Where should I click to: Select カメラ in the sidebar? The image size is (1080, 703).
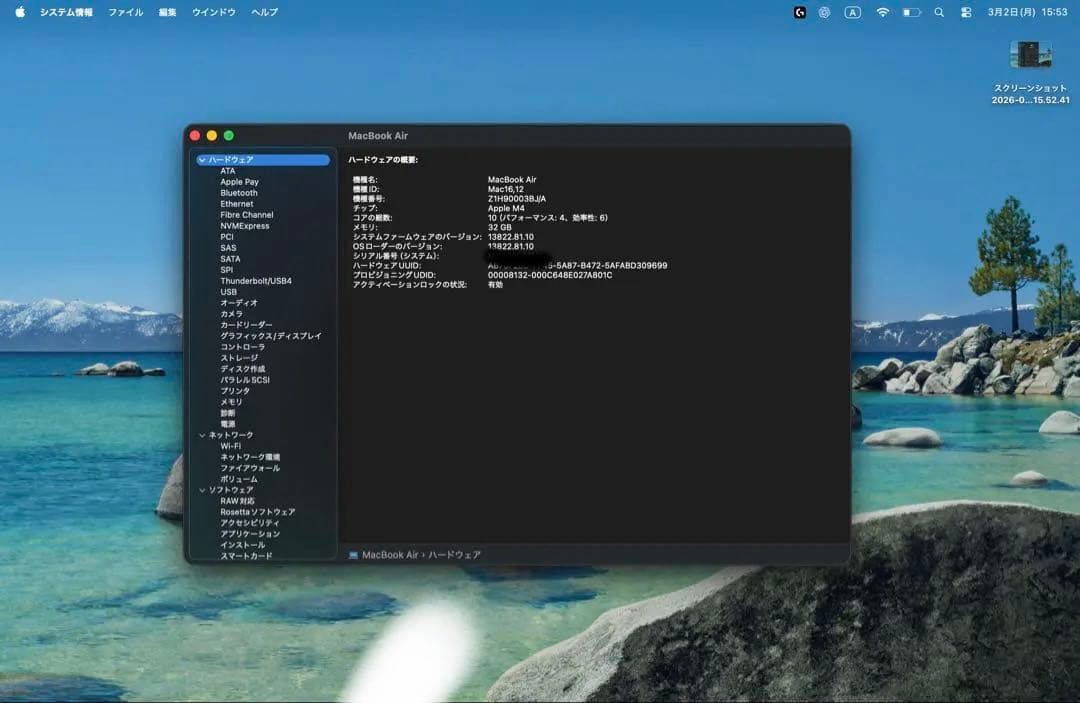point(231,314)
